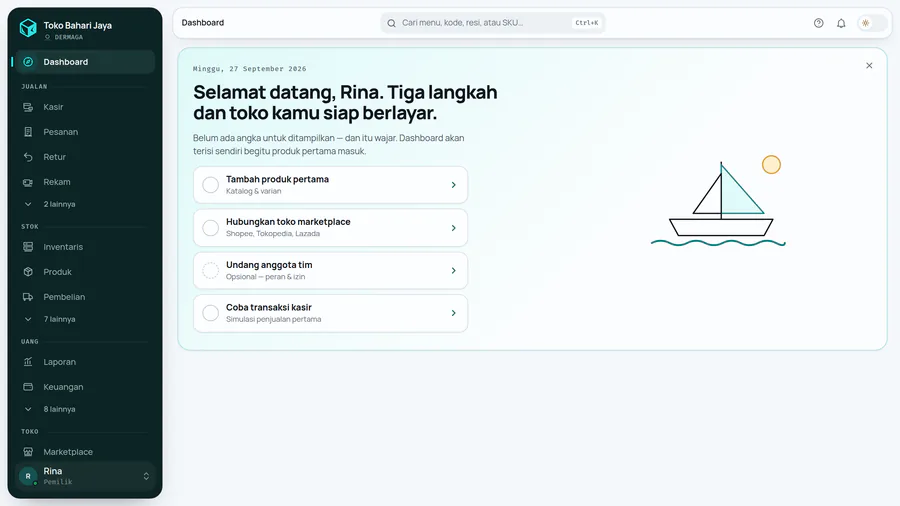Viewport: 900px width, 506px height.
Task: Click the Toko Bahari Jaya cube logo
Action: 28,28
